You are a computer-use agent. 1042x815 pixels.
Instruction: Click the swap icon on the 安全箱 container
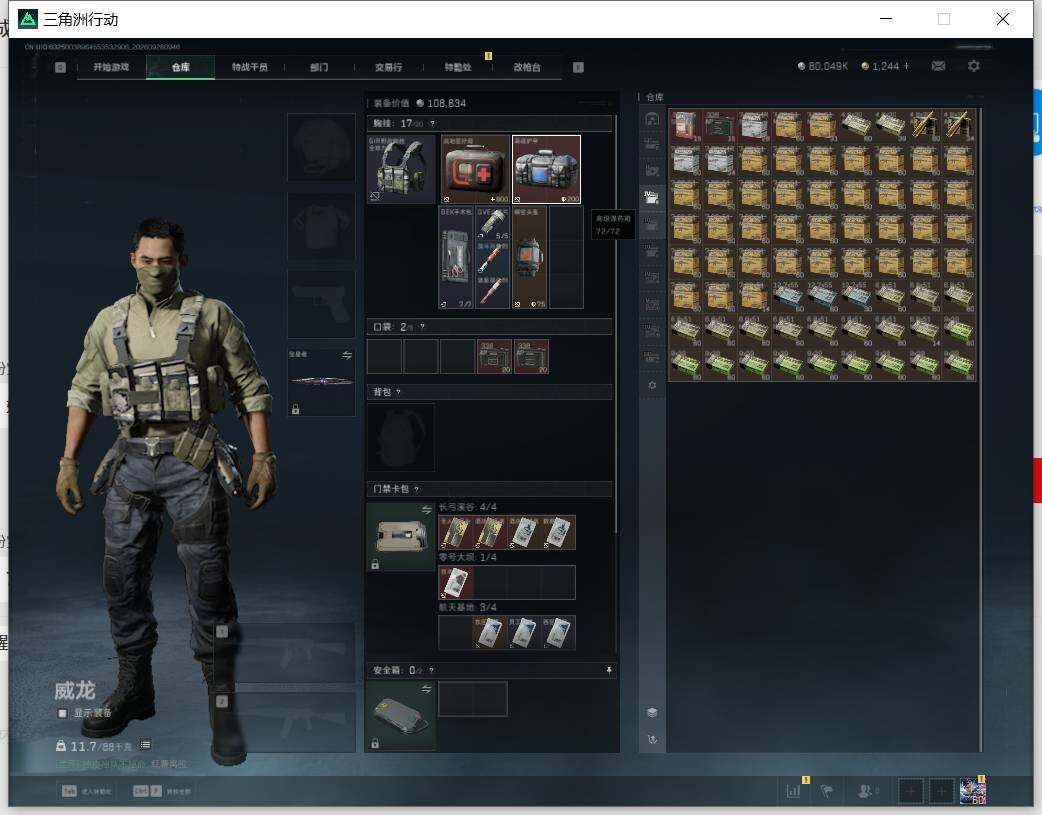coord(426,689)
